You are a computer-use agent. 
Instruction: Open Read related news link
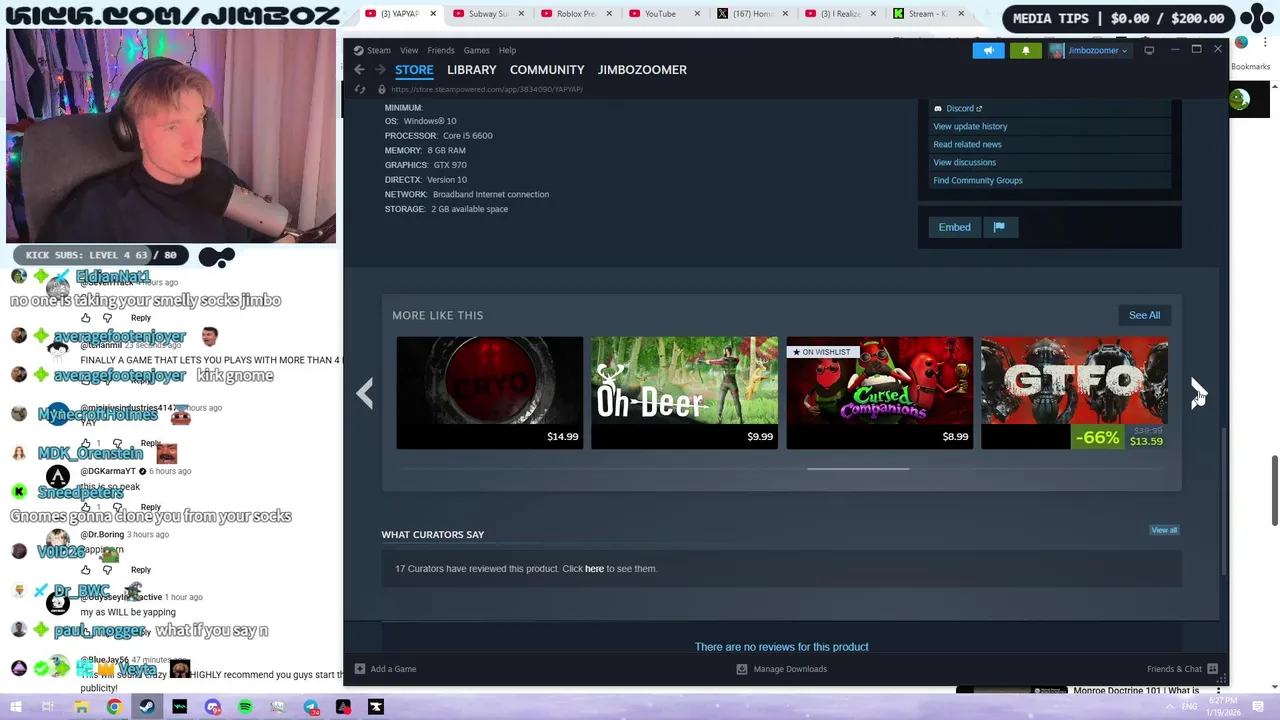967,144
